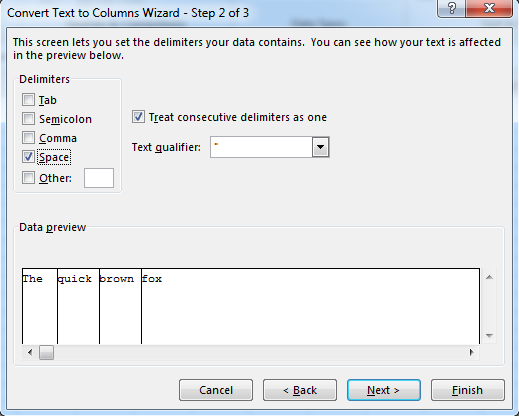Click the data preview scroll down arrow
The height and width of the screenshot is (416, 519).
pyautogui.click(x=489, y=335)
